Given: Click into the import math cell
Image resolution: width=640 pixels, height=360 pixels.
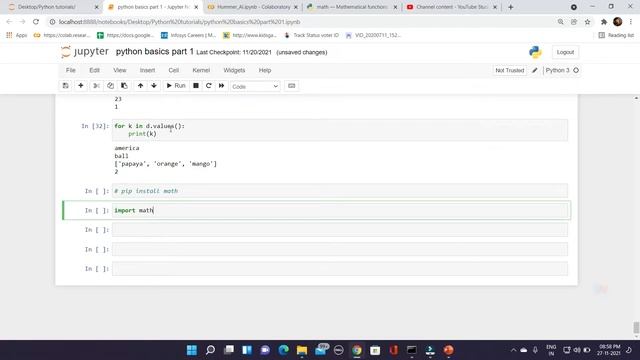Looking at the screenshot, I should click(x=340, y=210).
